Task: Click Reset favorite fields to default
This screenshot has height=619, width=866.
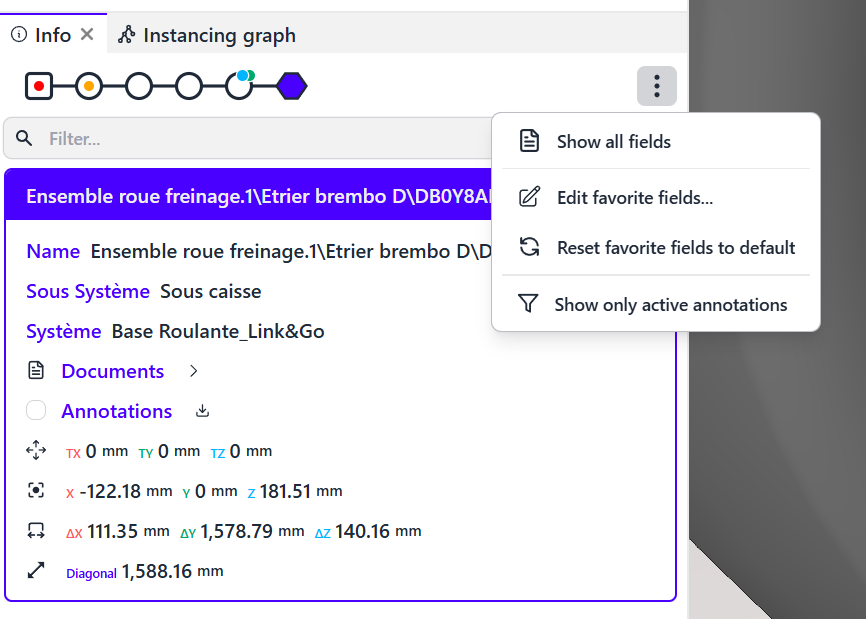Action: point(675,248)
